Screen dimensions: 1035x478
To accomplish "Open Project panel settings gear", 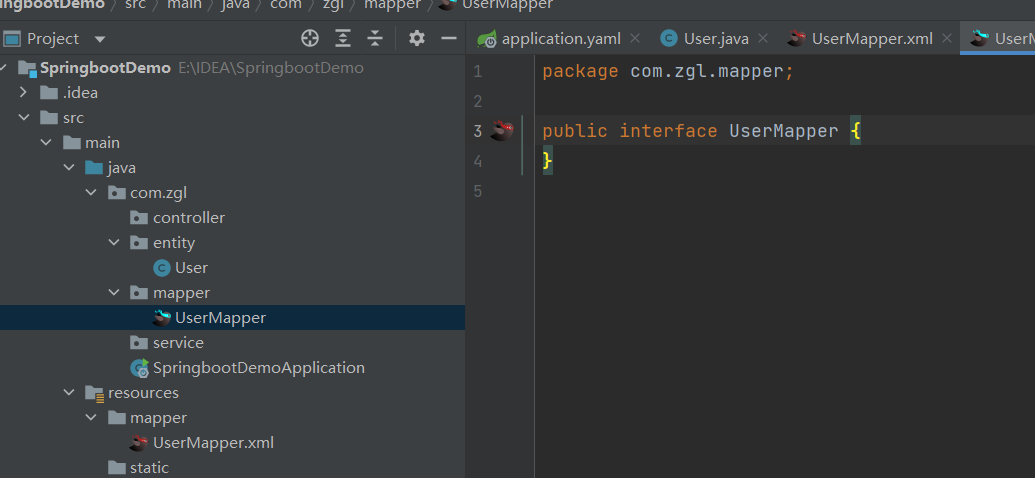I will click(417, 38).
